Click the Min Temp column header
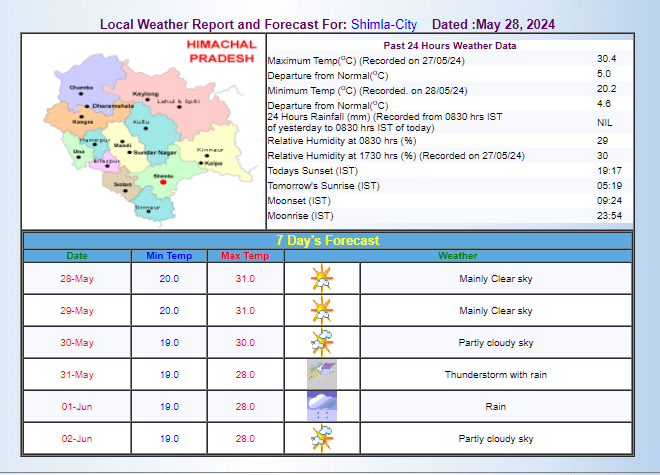The height and width of the screenshot is (475, 660). 169,256
